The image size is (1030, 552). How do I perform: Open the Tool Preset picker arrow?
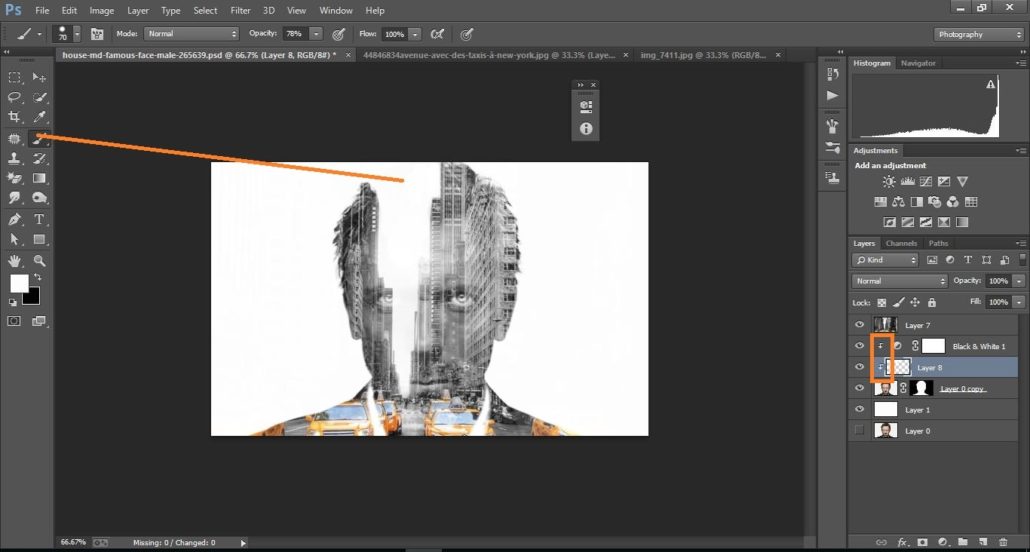tap(39, 34)
